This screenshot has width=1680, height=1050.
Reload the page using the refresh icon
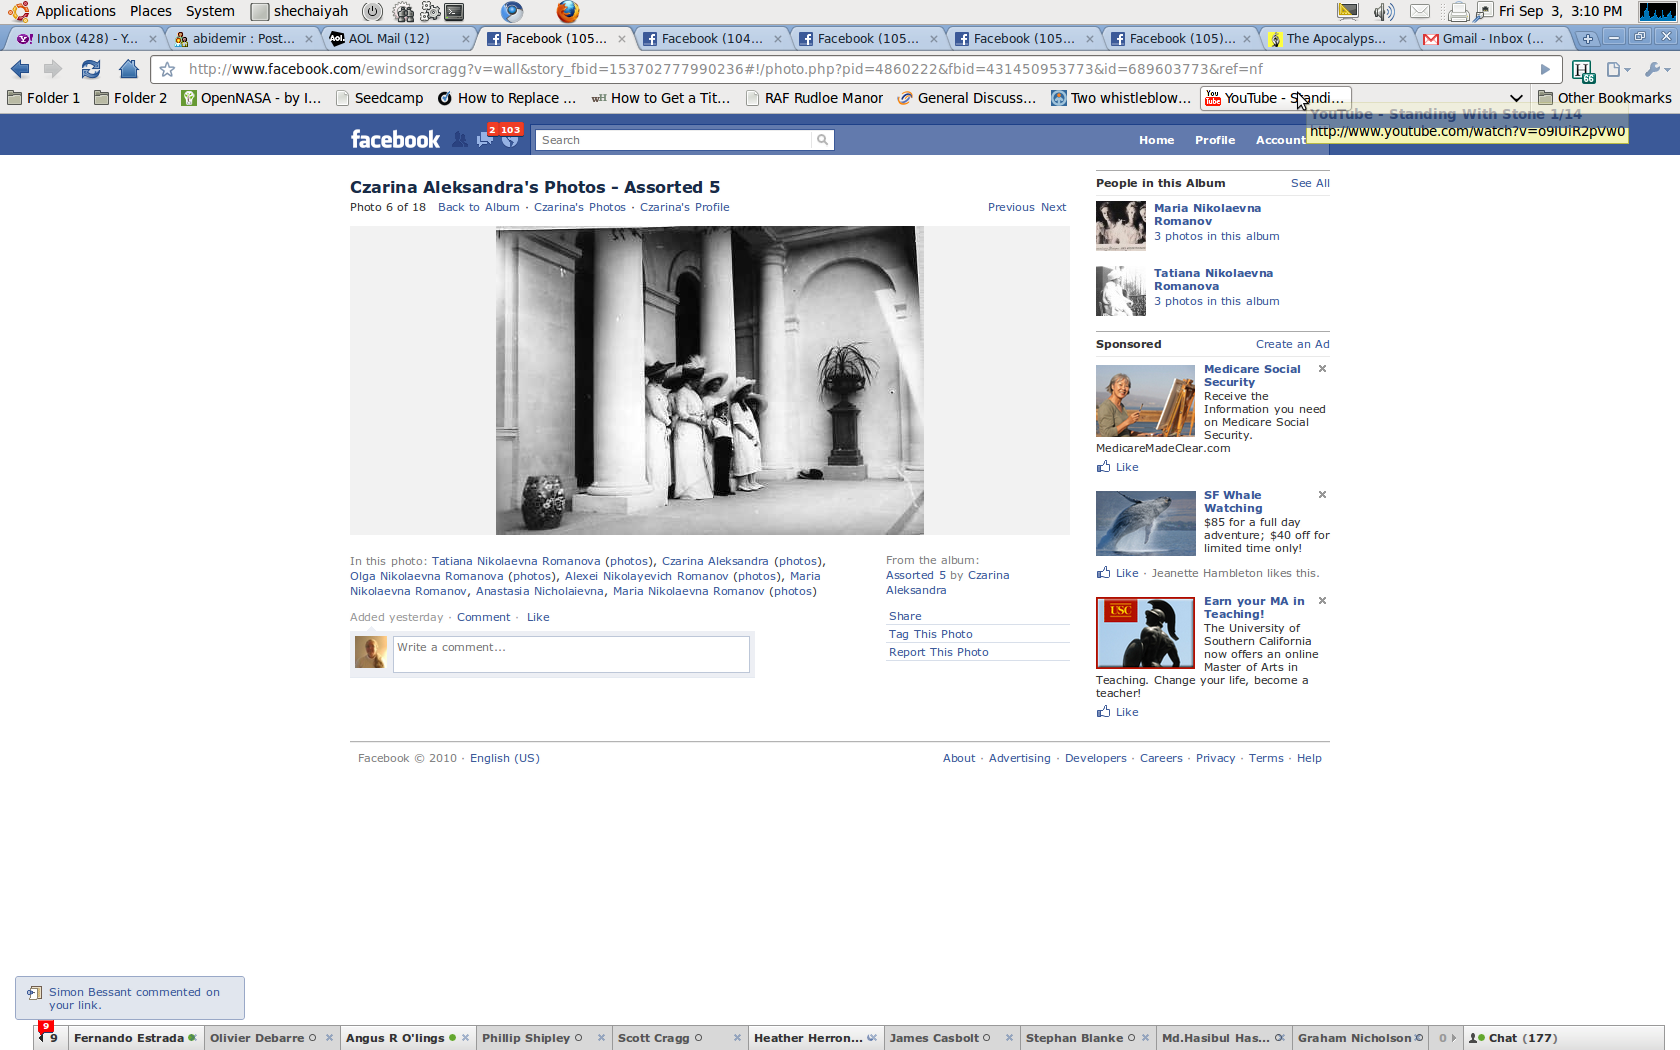pyautogui.click(x=91, y=69)
